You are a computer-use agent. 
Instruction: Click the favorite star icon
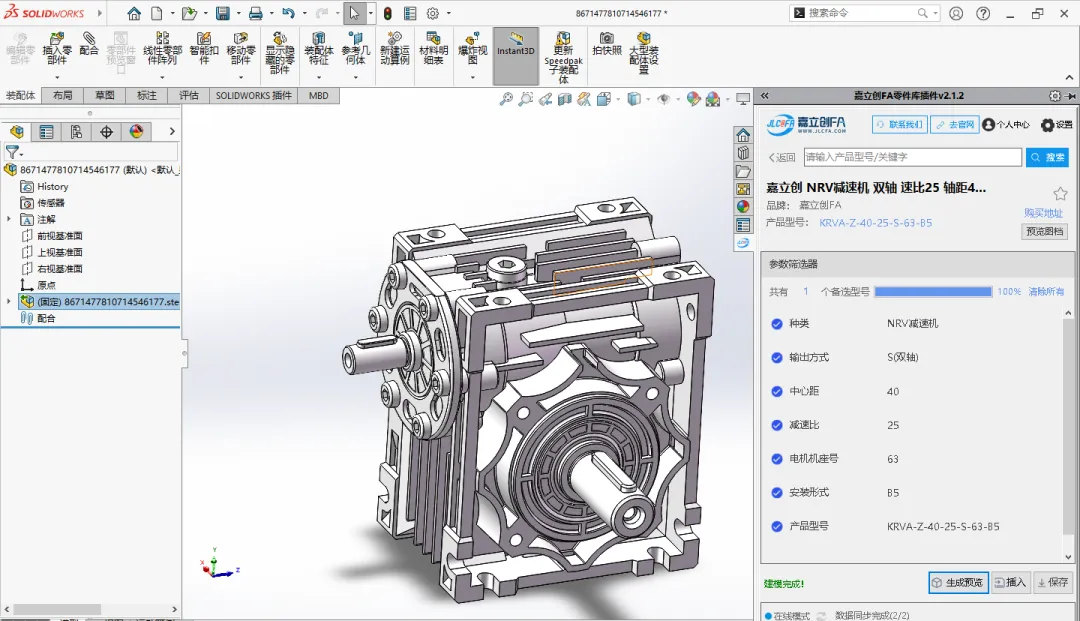click(x=1060, y=194)
